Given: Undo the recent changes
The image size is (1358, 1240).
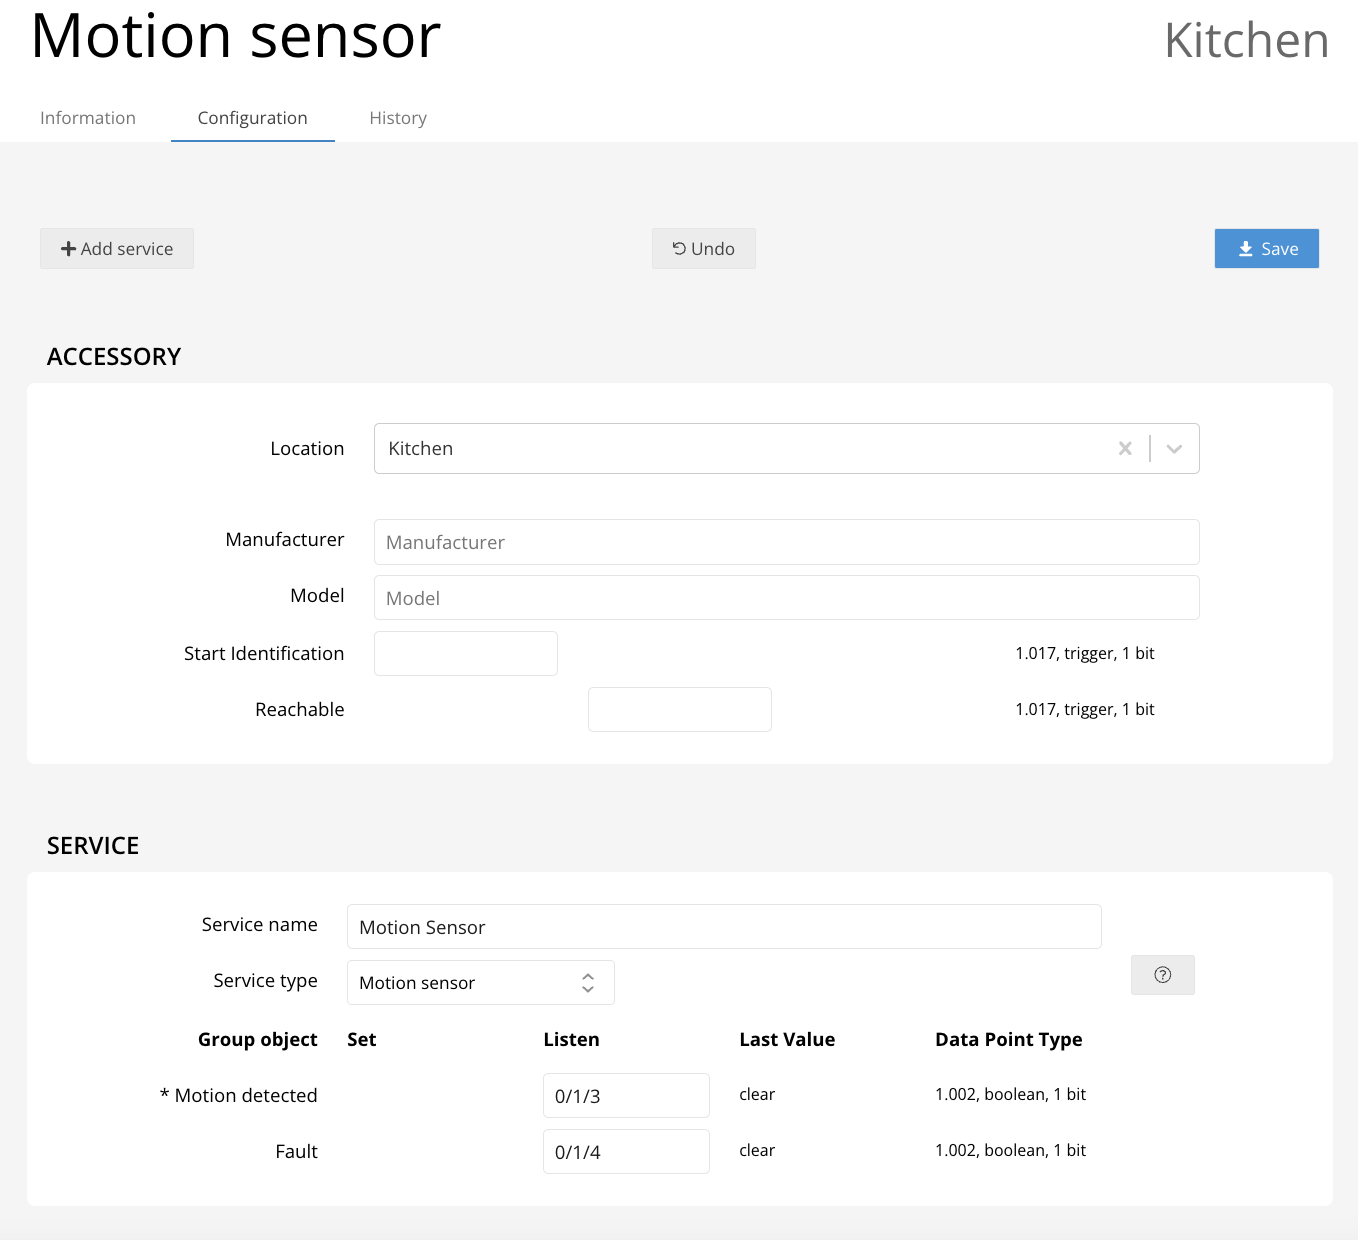Looking at the screenshot, I should pos(703,249).
